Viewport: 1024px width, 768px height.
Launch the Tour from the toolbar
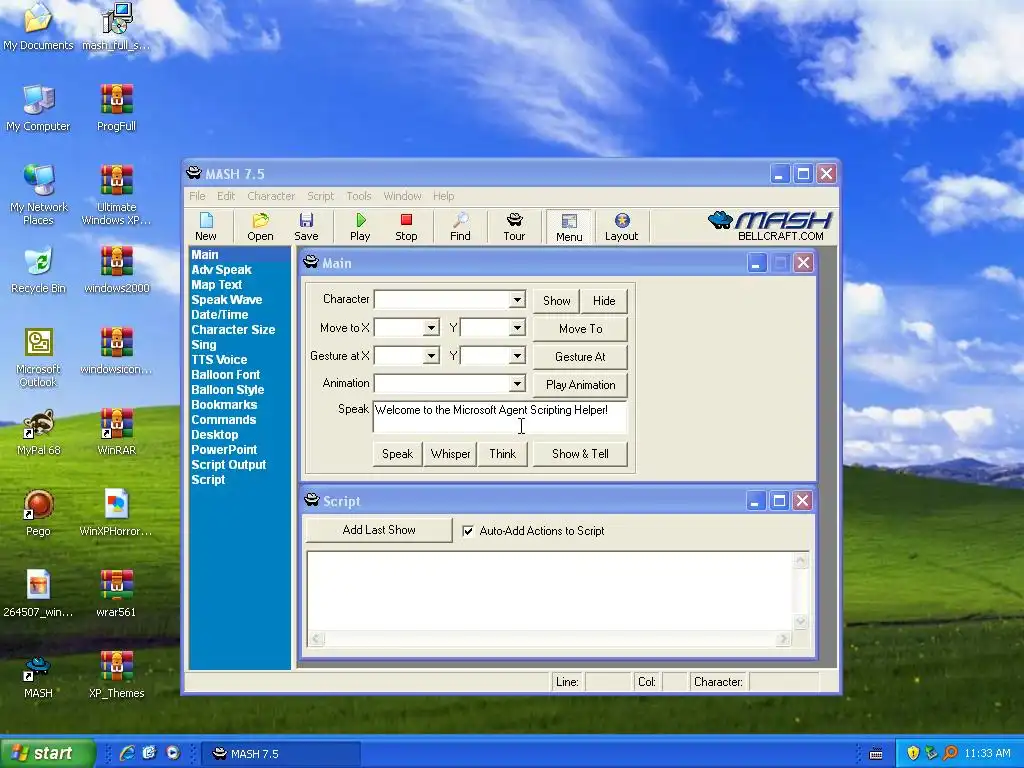(x=514, y=226)
